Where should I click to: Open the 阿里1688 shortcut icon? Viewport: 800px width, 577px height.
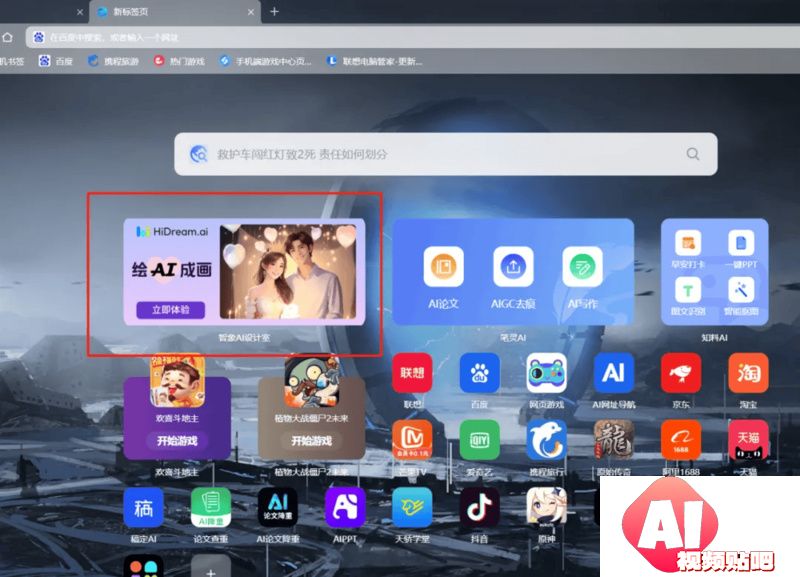(681, 440)
